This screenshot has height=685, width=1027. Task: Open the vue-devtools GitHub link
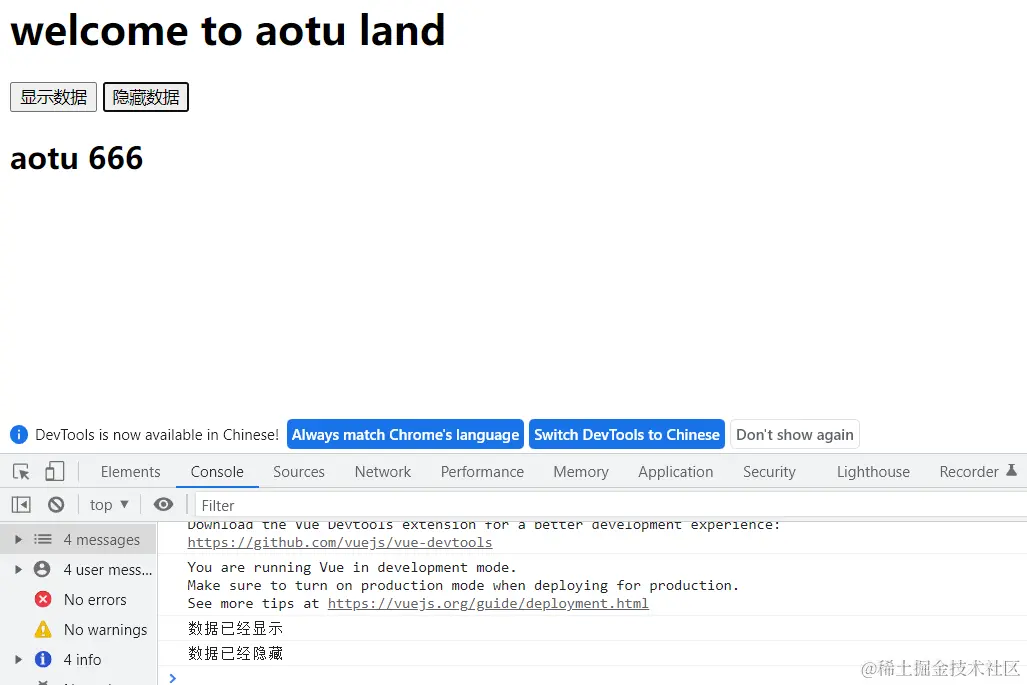pyautogui.click(x=340, y=542)
